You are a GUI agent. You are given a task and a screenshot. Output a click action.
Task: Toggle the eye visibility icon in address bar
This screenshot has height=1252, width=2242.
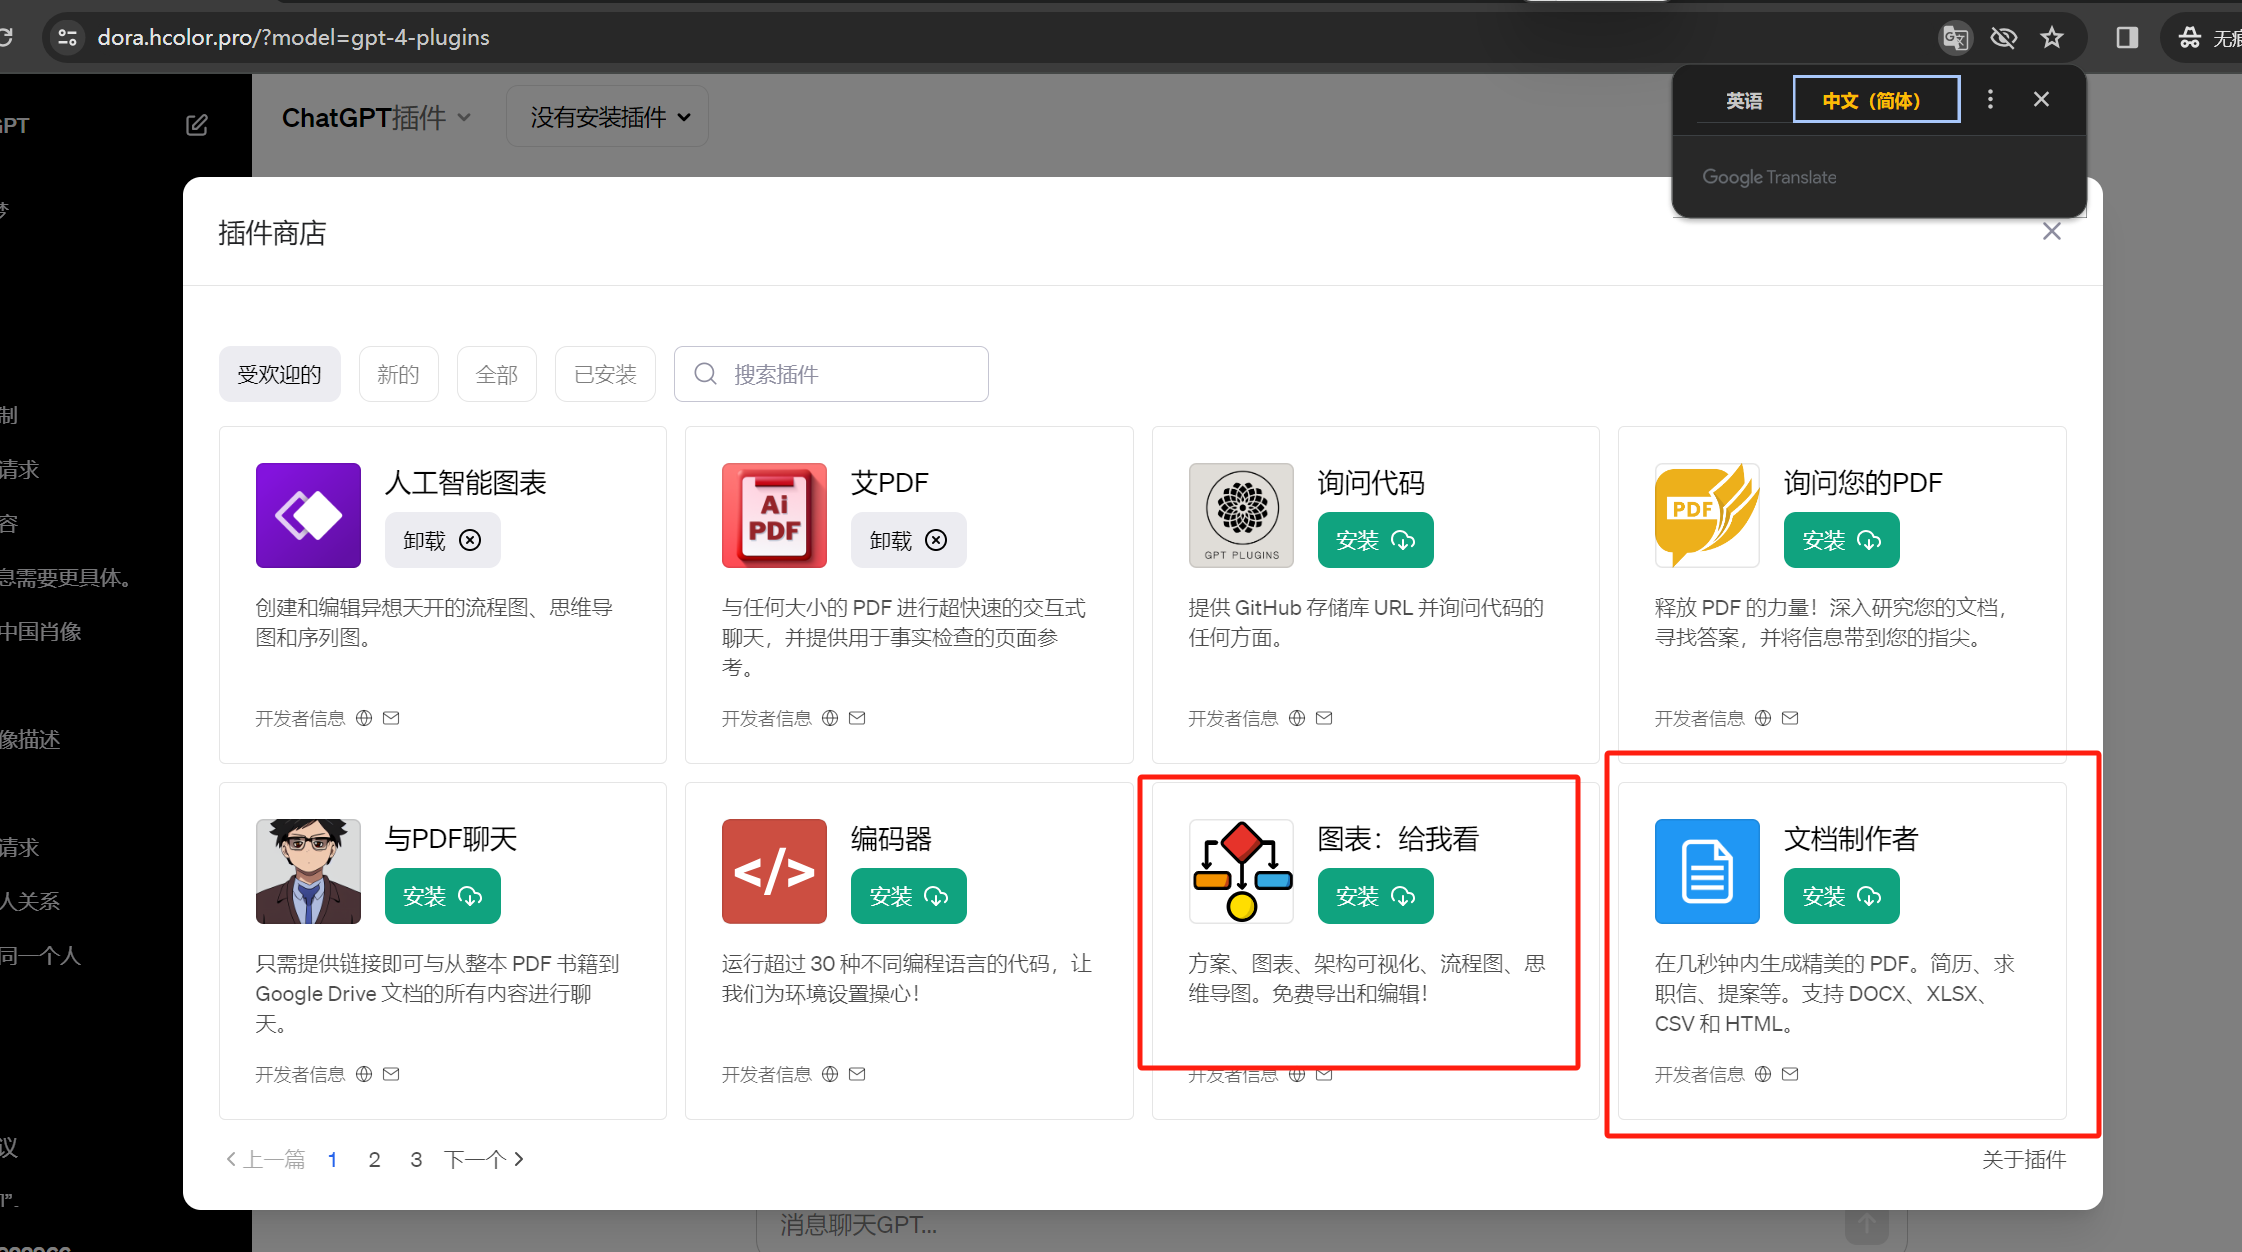(2004, 37)
